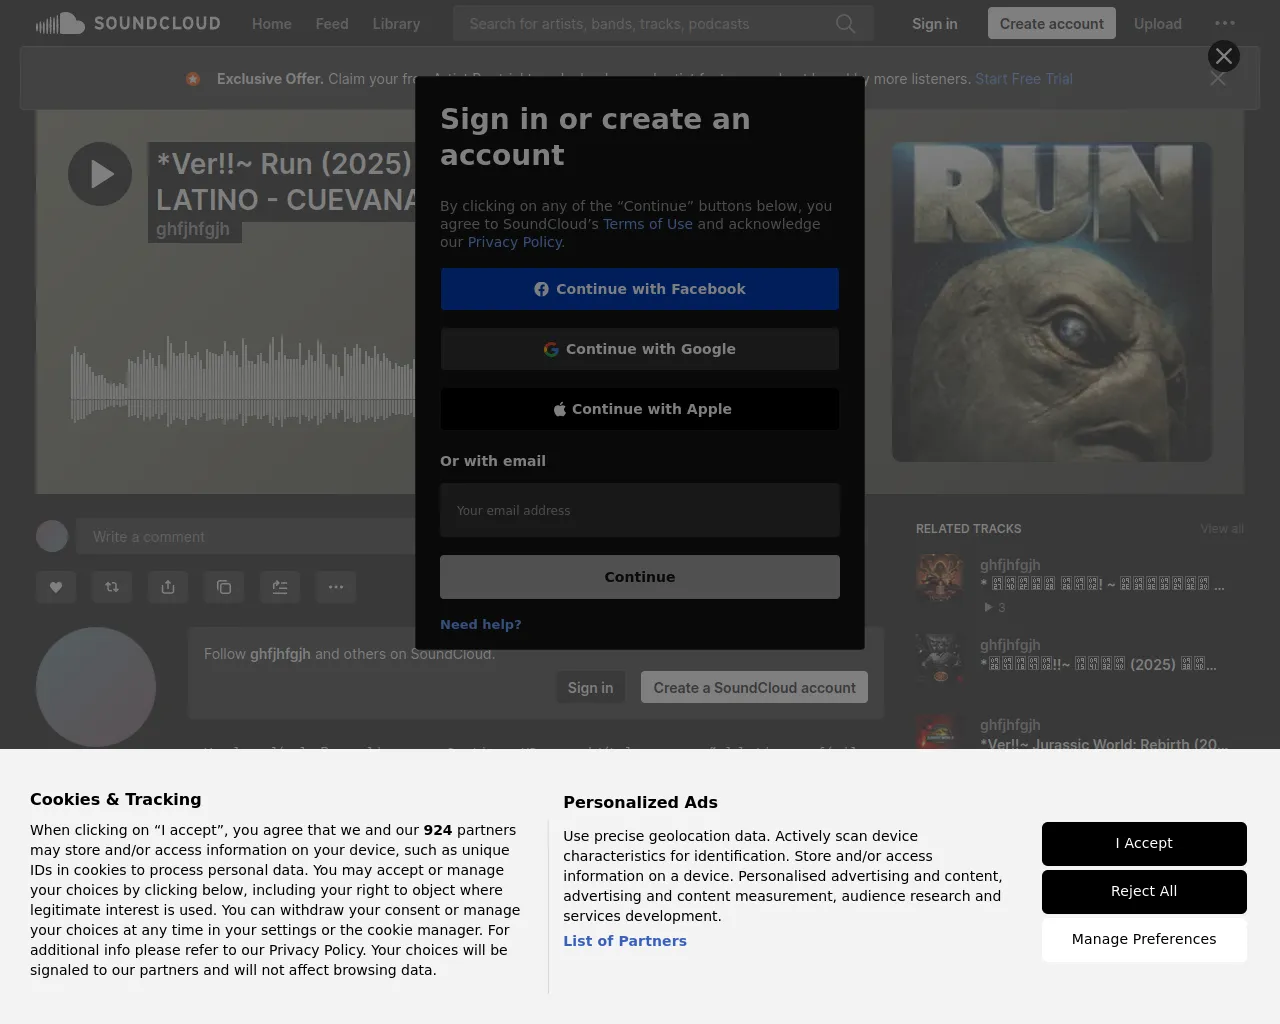Viewport: 1280px width, 1024px height.
Task: Click the copy link icon
Action: click(224, 587)
